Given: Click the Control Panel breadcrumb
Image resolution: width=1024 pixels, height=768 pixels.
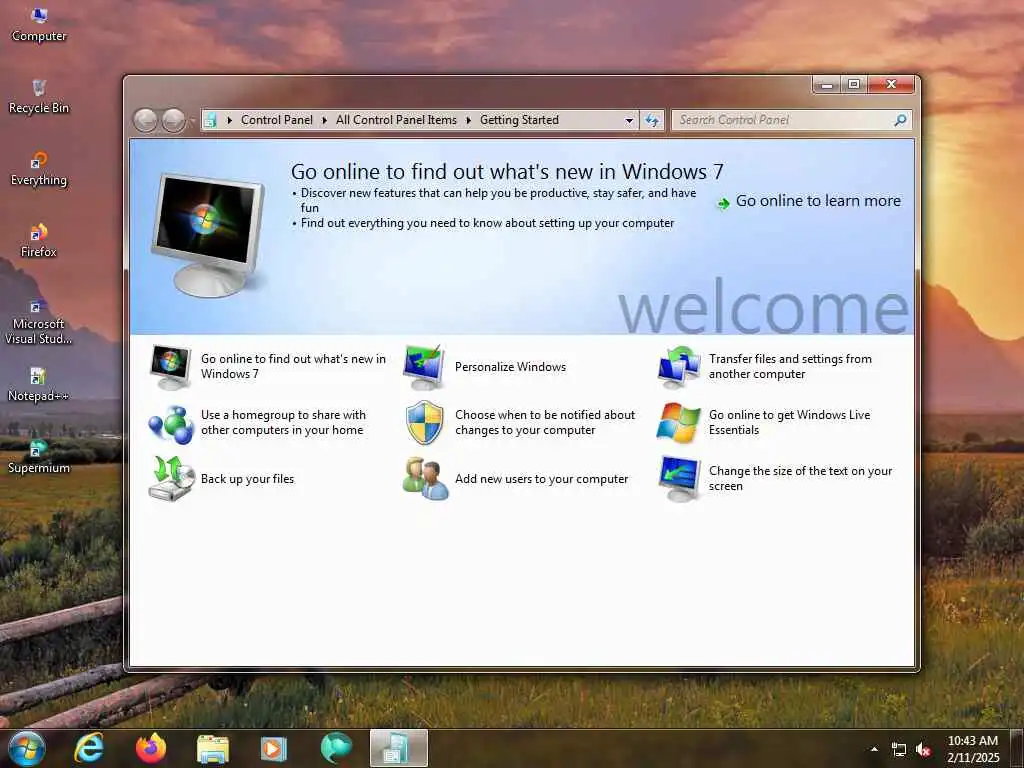Looking at the screenshot, I should [x=277, y=120].
